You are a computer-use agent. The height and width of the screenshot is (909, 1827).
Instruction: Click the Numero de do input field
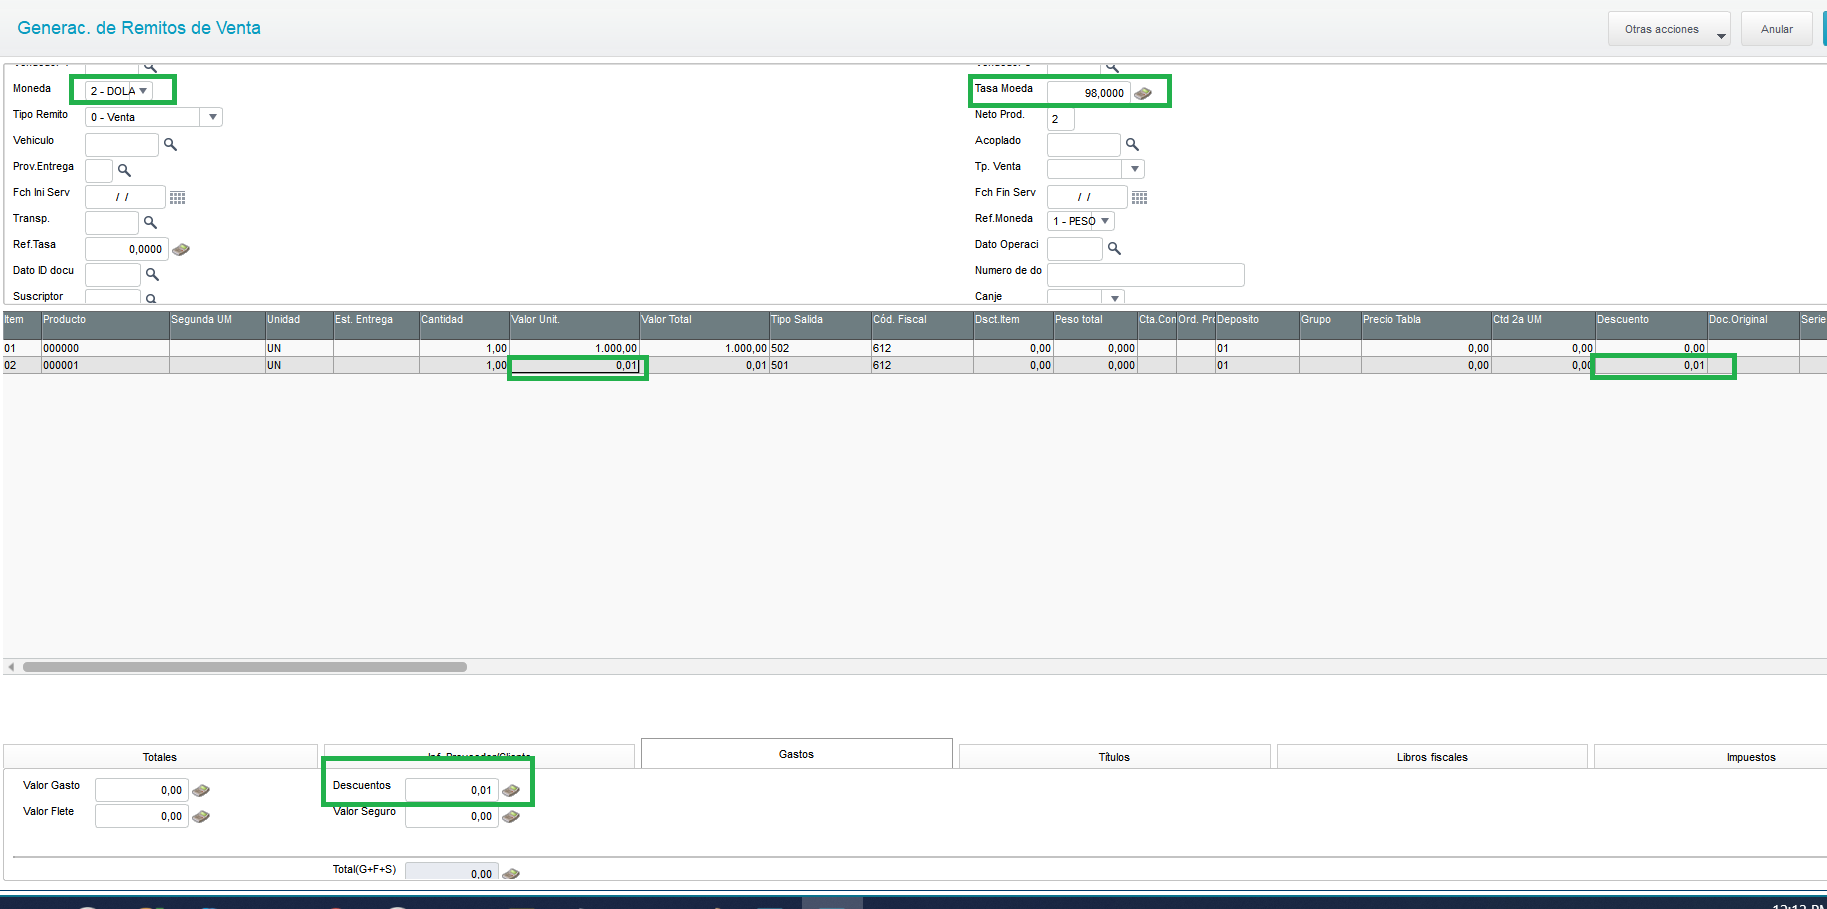coord(1145,275)
